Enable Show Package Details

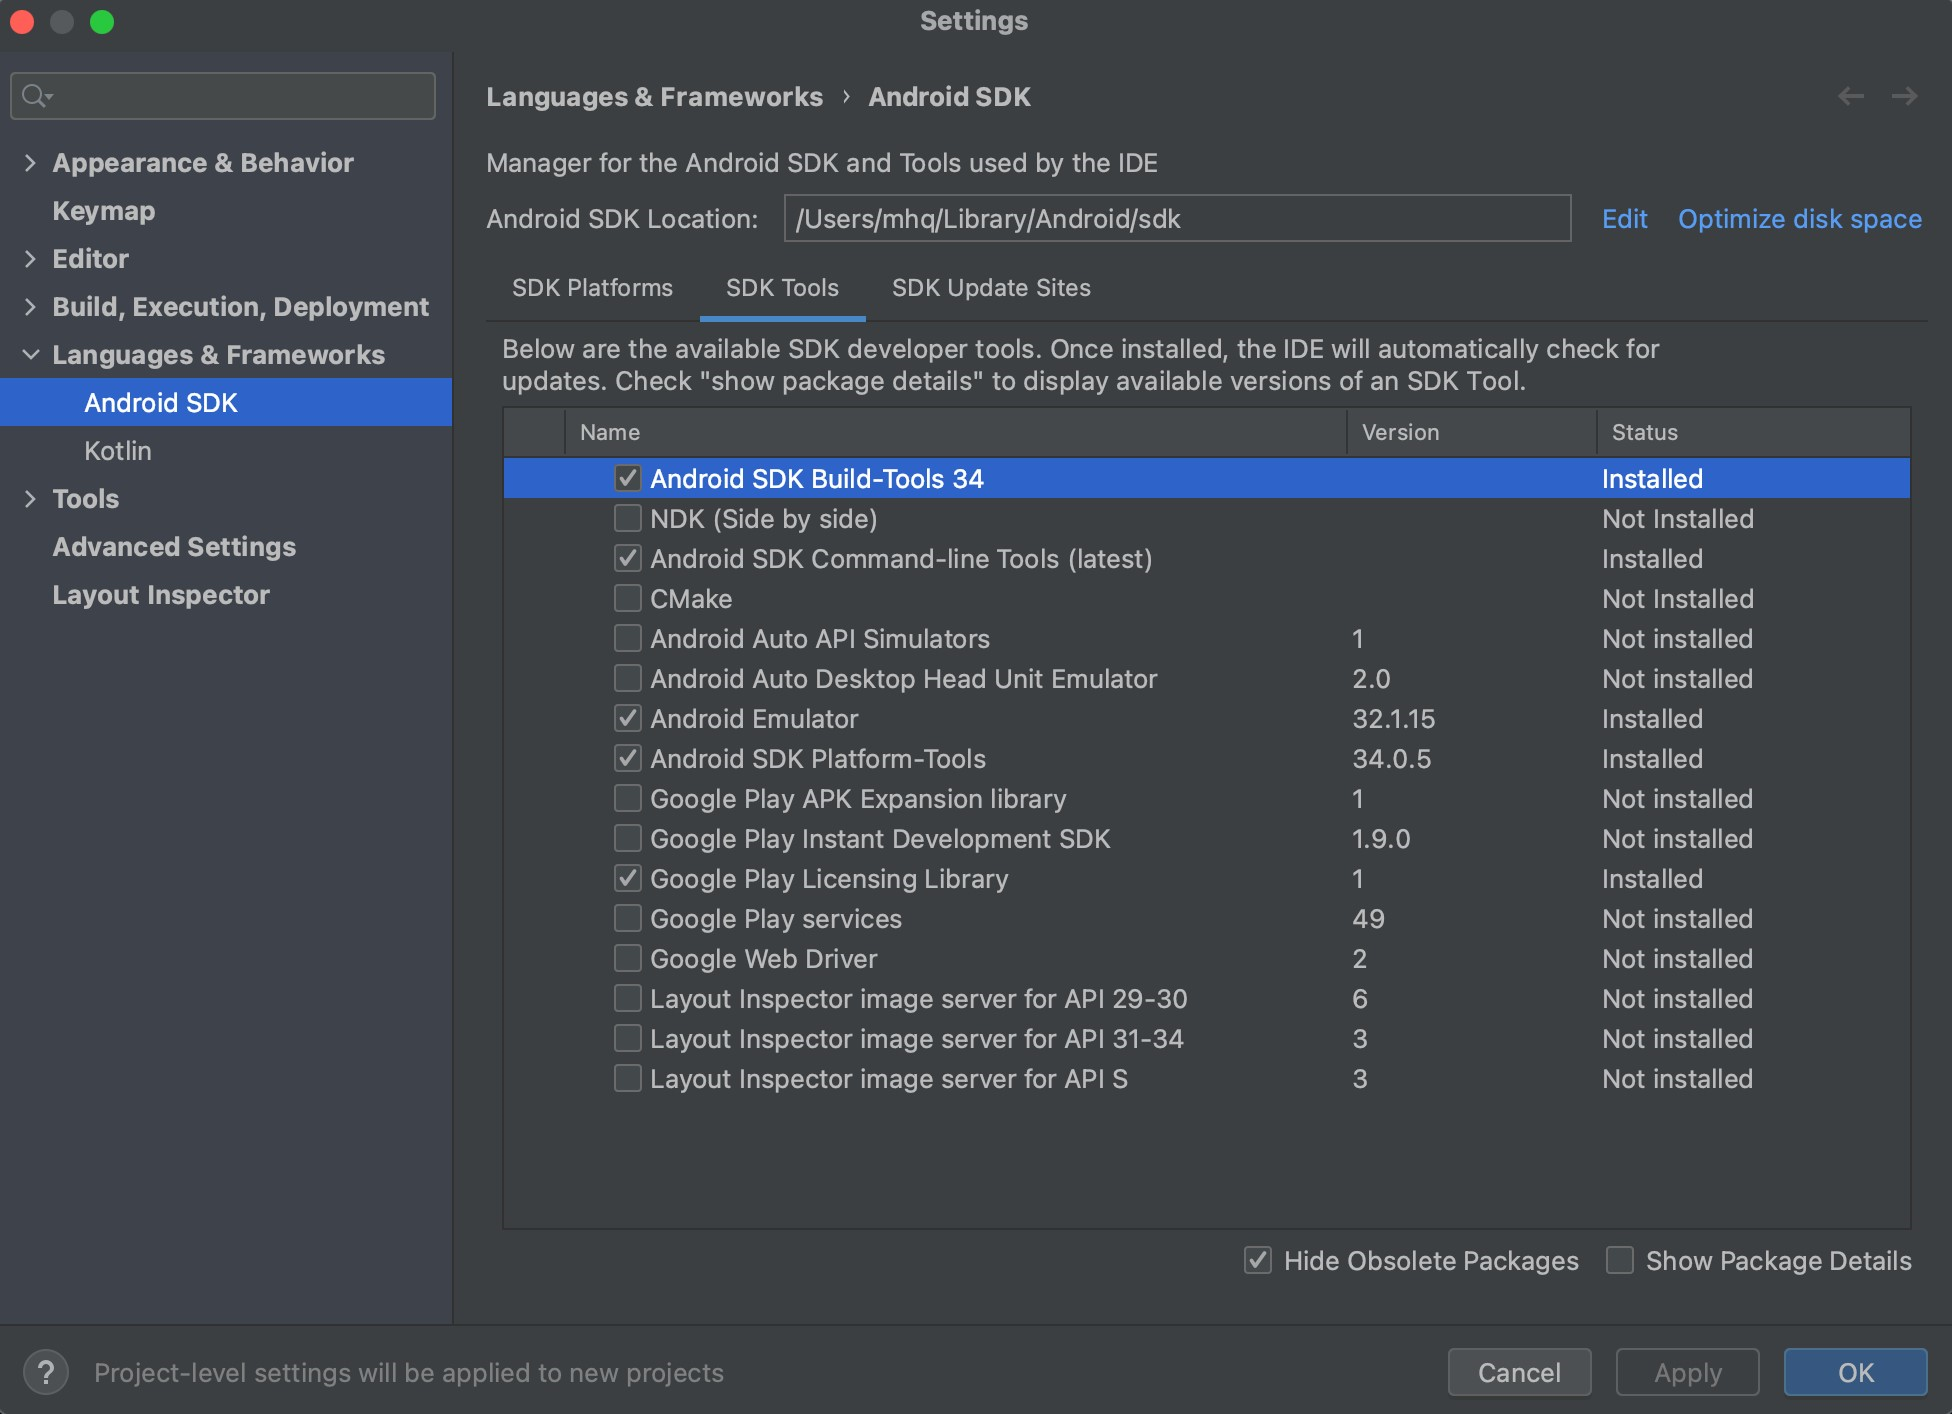pos(1620,1260)
